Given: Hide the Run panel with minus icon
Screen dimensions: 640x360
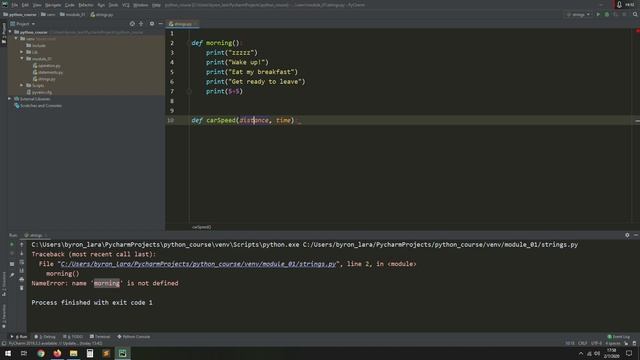Looking at the screenshot, I should pyautogui.click(x=636, y=235).
